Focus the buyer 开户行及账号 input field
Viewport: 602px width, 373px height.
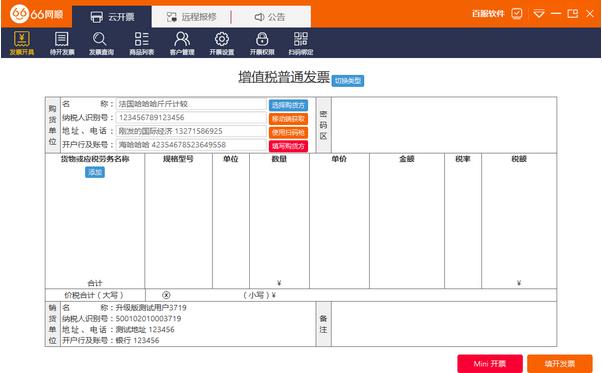pyautogui.click(x=191, y=145)
